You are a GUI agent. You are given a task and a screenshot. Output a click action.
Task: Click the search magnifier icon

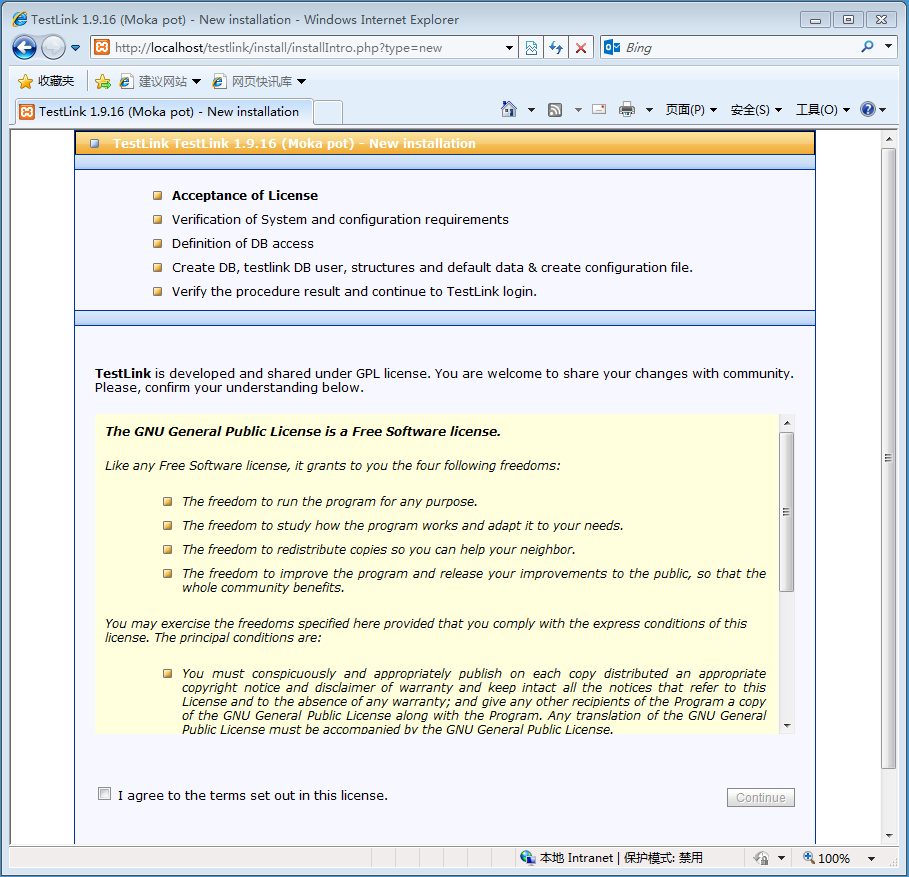[867, 46]
